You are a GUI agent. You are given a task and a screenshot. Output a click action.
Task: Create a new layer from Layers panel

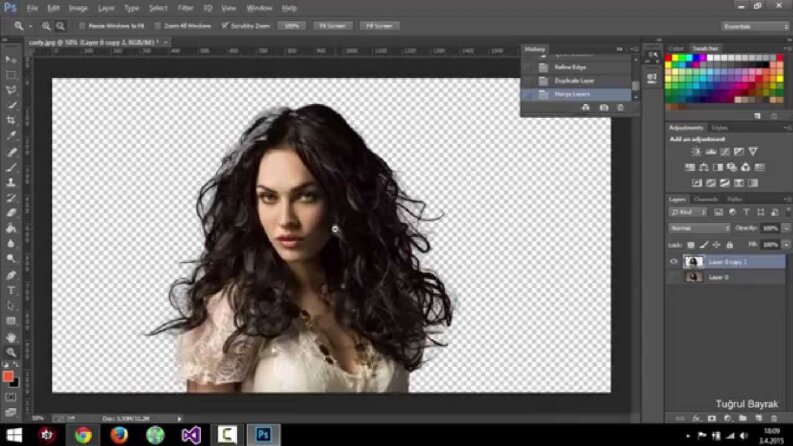click(x=758, y=418)
